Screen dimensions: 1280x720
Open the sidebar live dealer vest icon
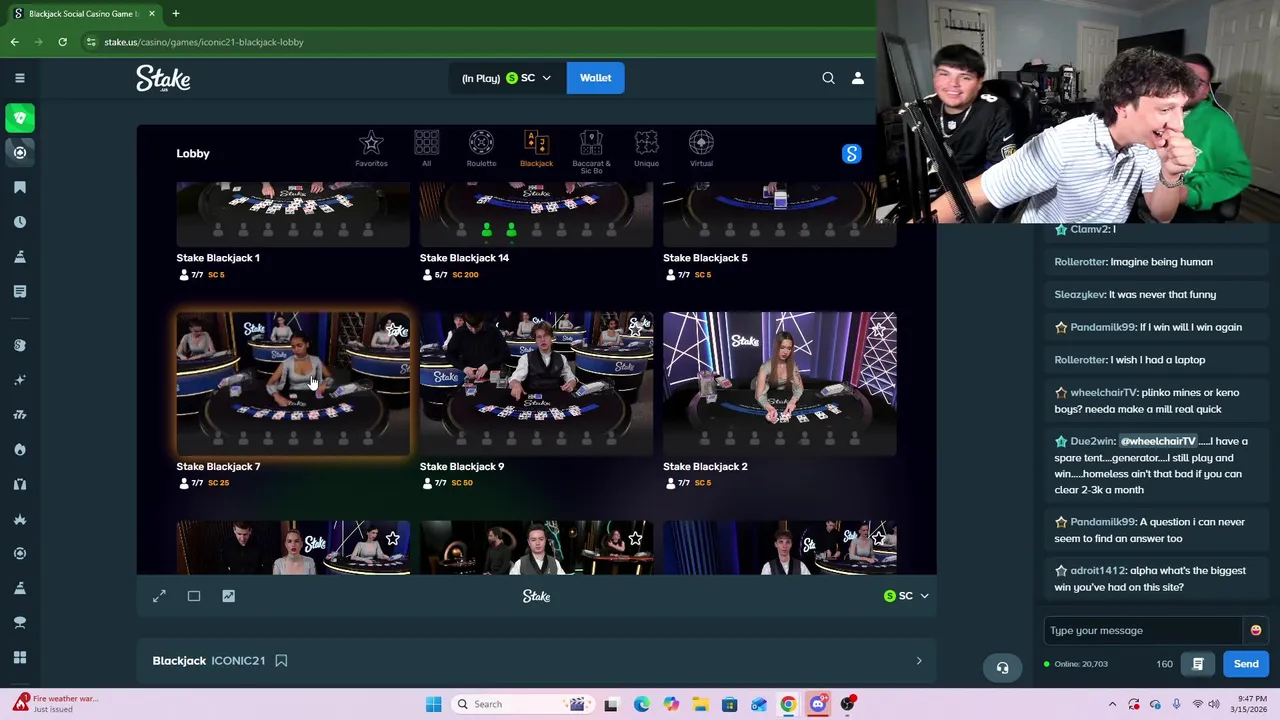click(19, 484)
